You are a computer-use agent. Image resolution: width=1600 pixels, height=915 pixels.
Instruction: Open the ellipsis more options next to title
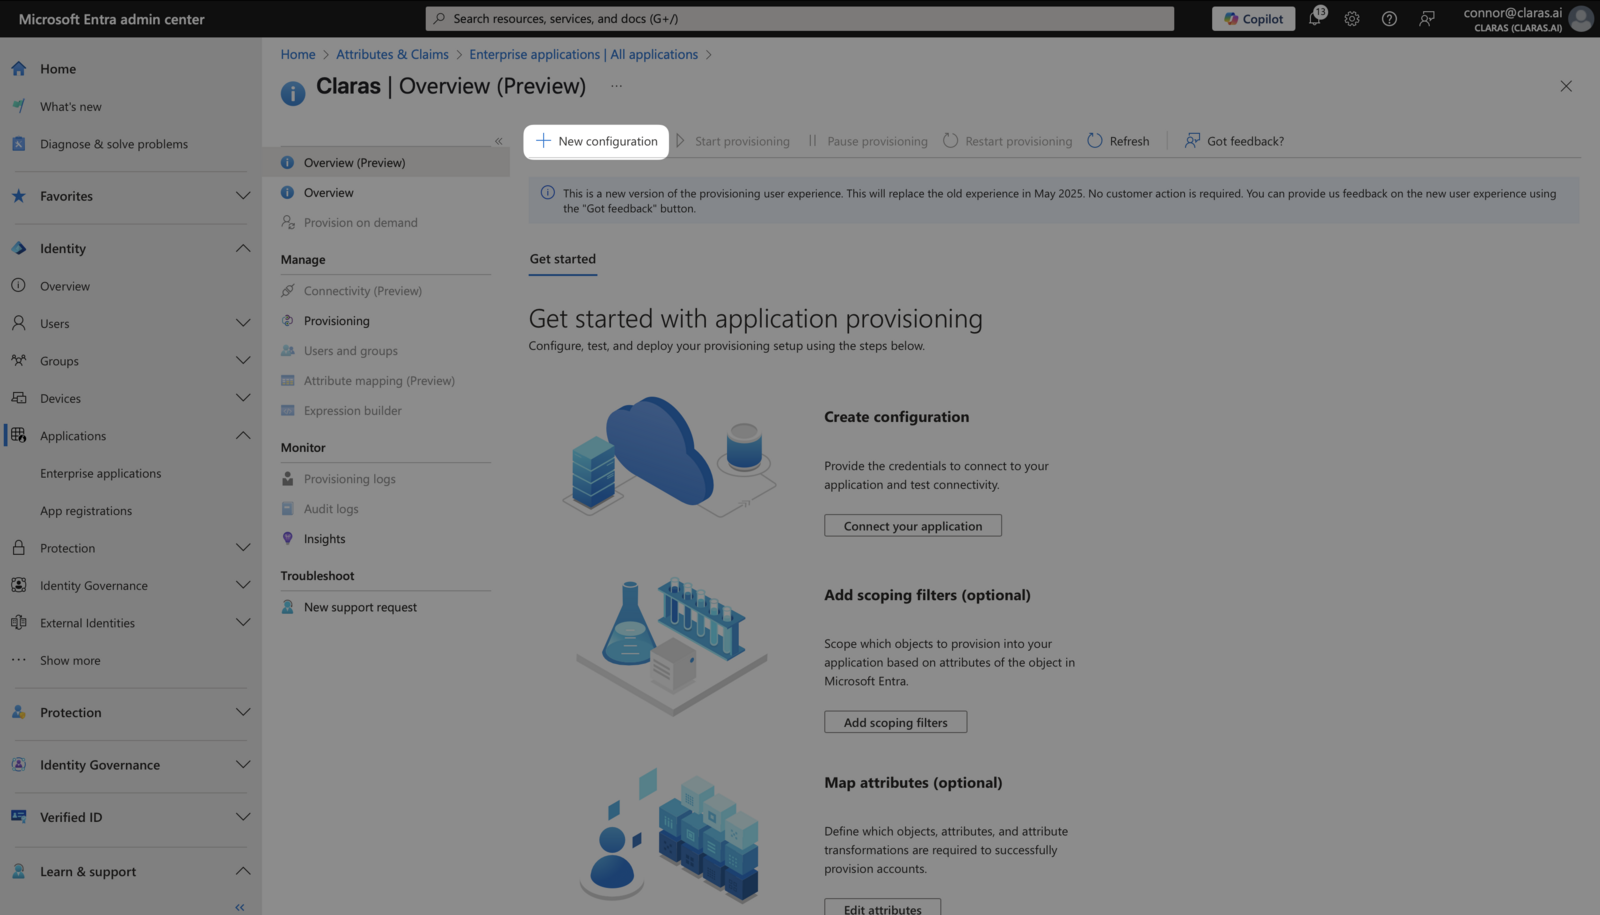pyautogui.click(x=616, y=86)
